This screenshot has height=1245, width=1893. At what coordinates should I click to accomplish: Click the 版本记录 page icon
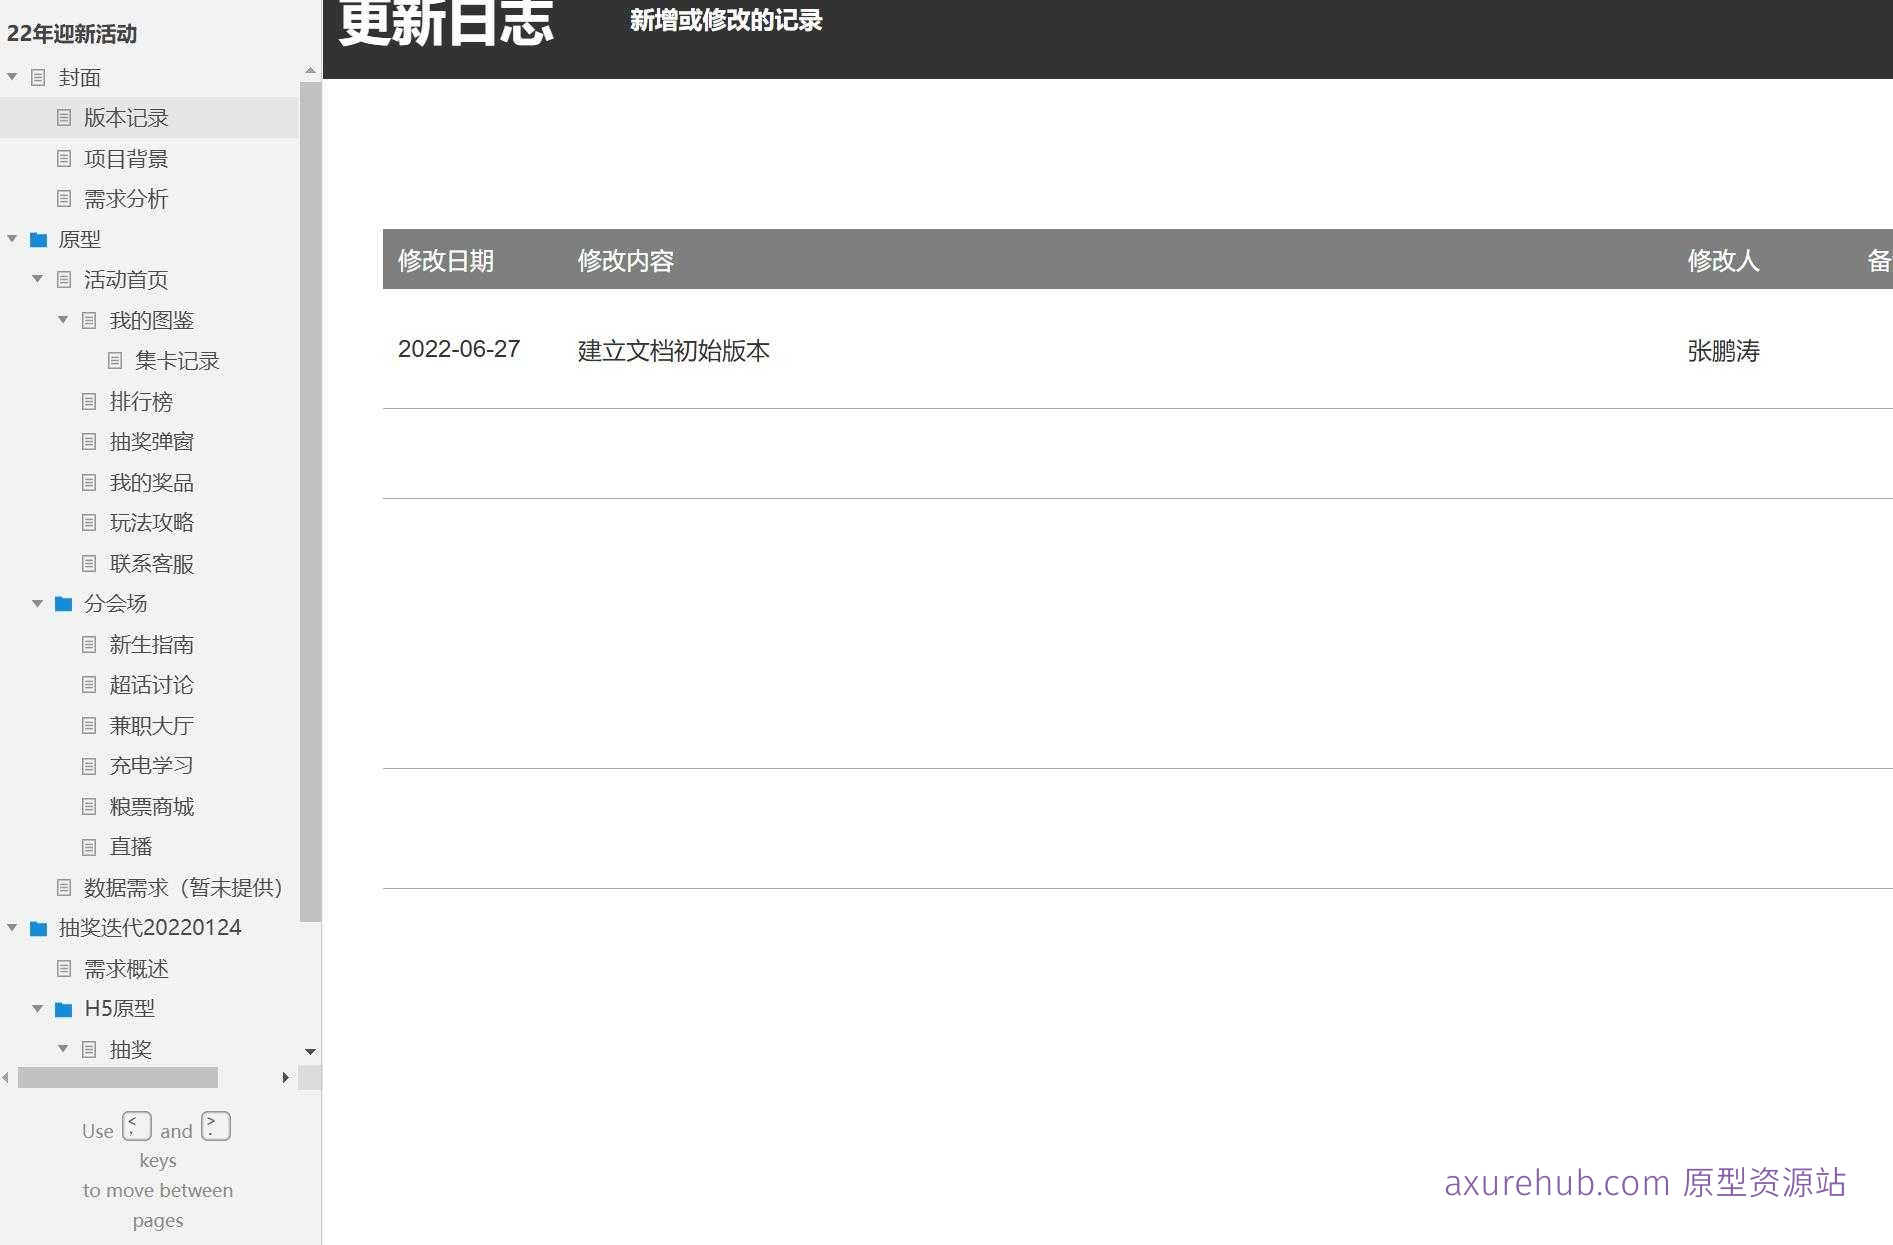(64, 118)
